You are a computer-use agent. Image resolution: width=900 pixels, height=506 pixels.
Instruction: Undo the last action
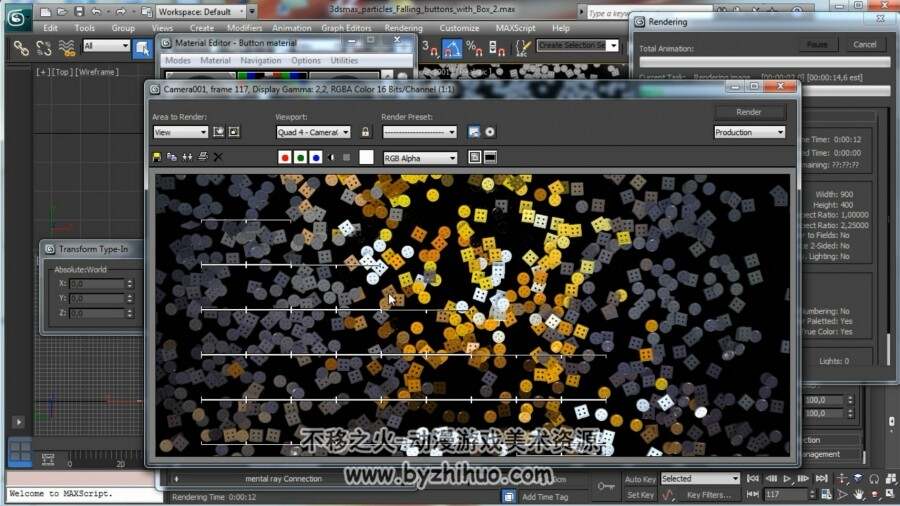tap(96, 11)
